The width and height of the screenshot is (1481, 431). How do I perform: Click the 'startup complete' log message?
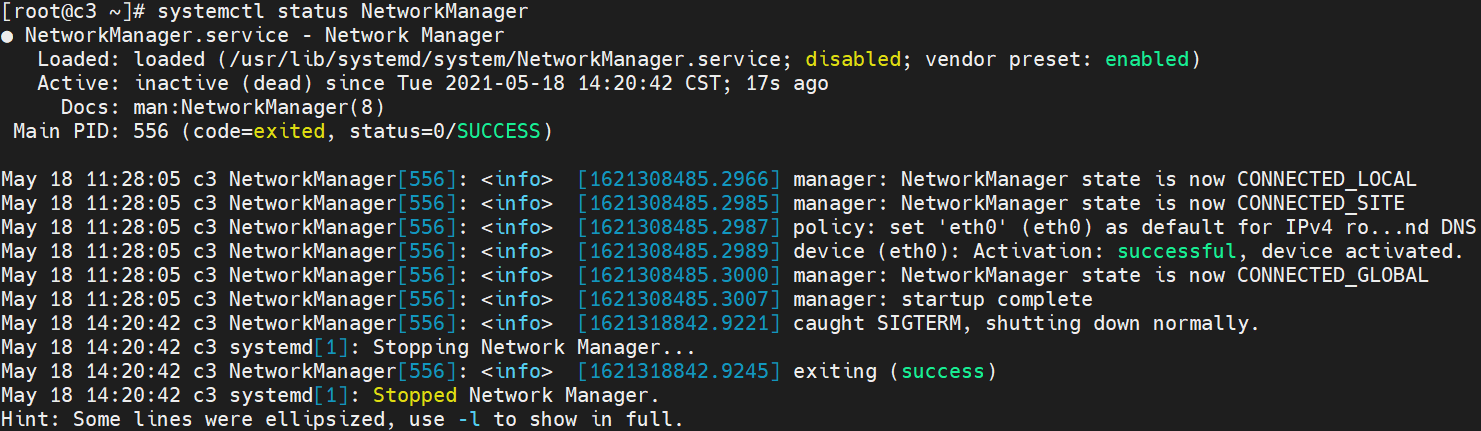[x=996, y=299]
